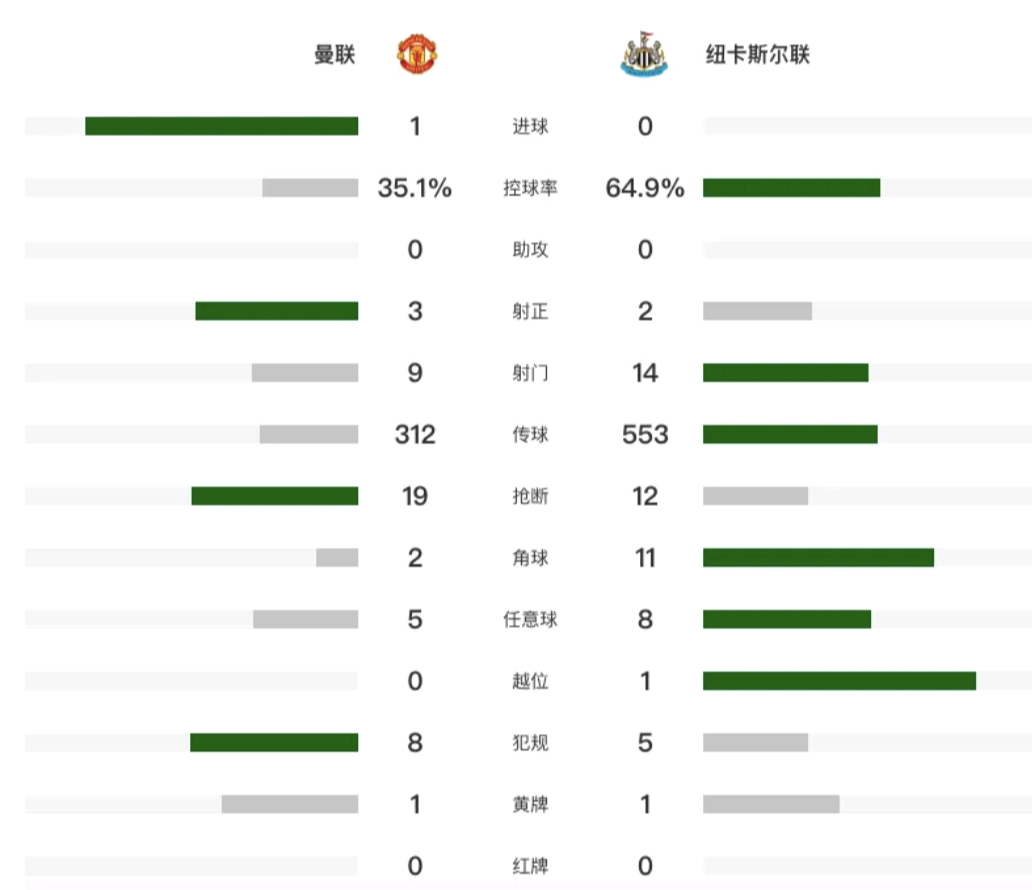
Task: Click the 35.1% possession value
Action: tap(415, 188)
